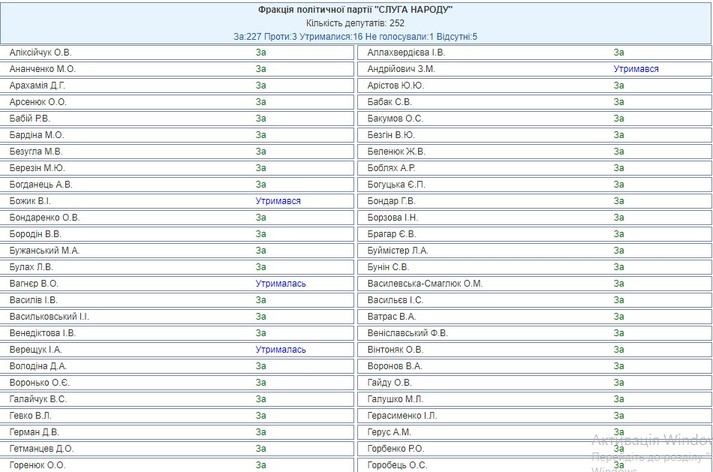The image size is (713, 472).
Task: Click "Утрималась" vote for Вагнєр В.О.
Action: tap(280, 284)
